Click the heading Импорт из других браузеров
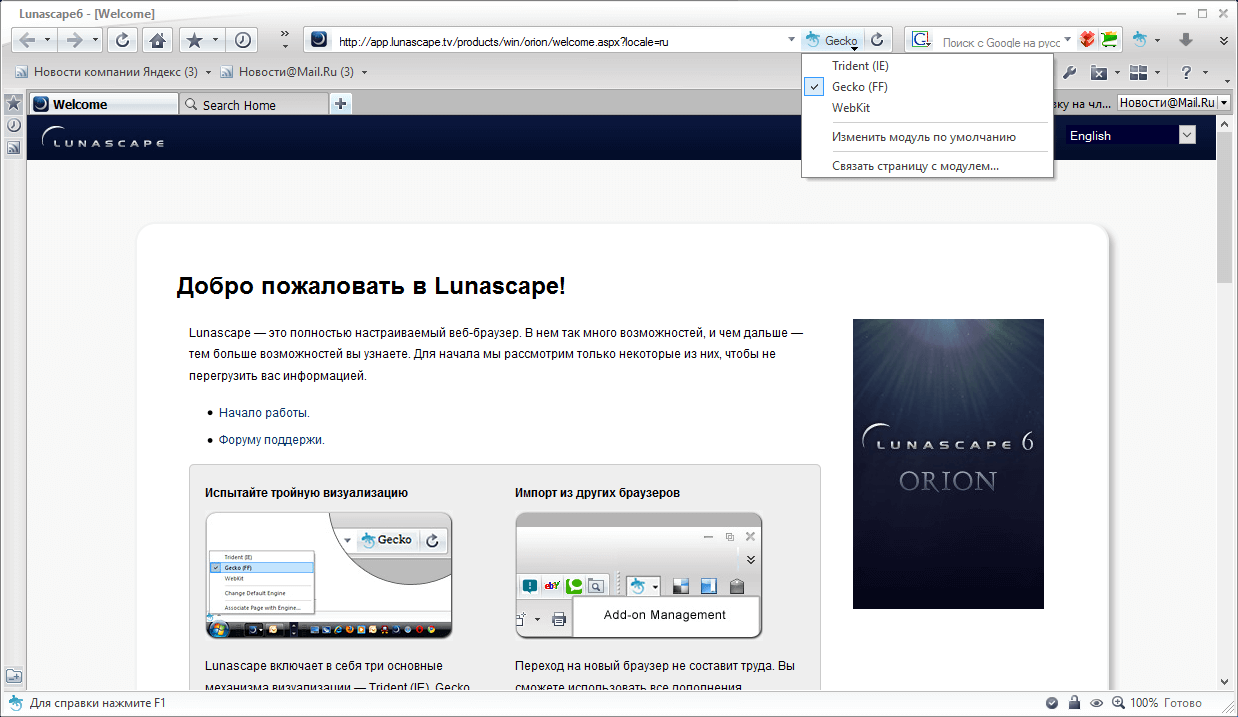1238x717 pixels. click(598, 493)
